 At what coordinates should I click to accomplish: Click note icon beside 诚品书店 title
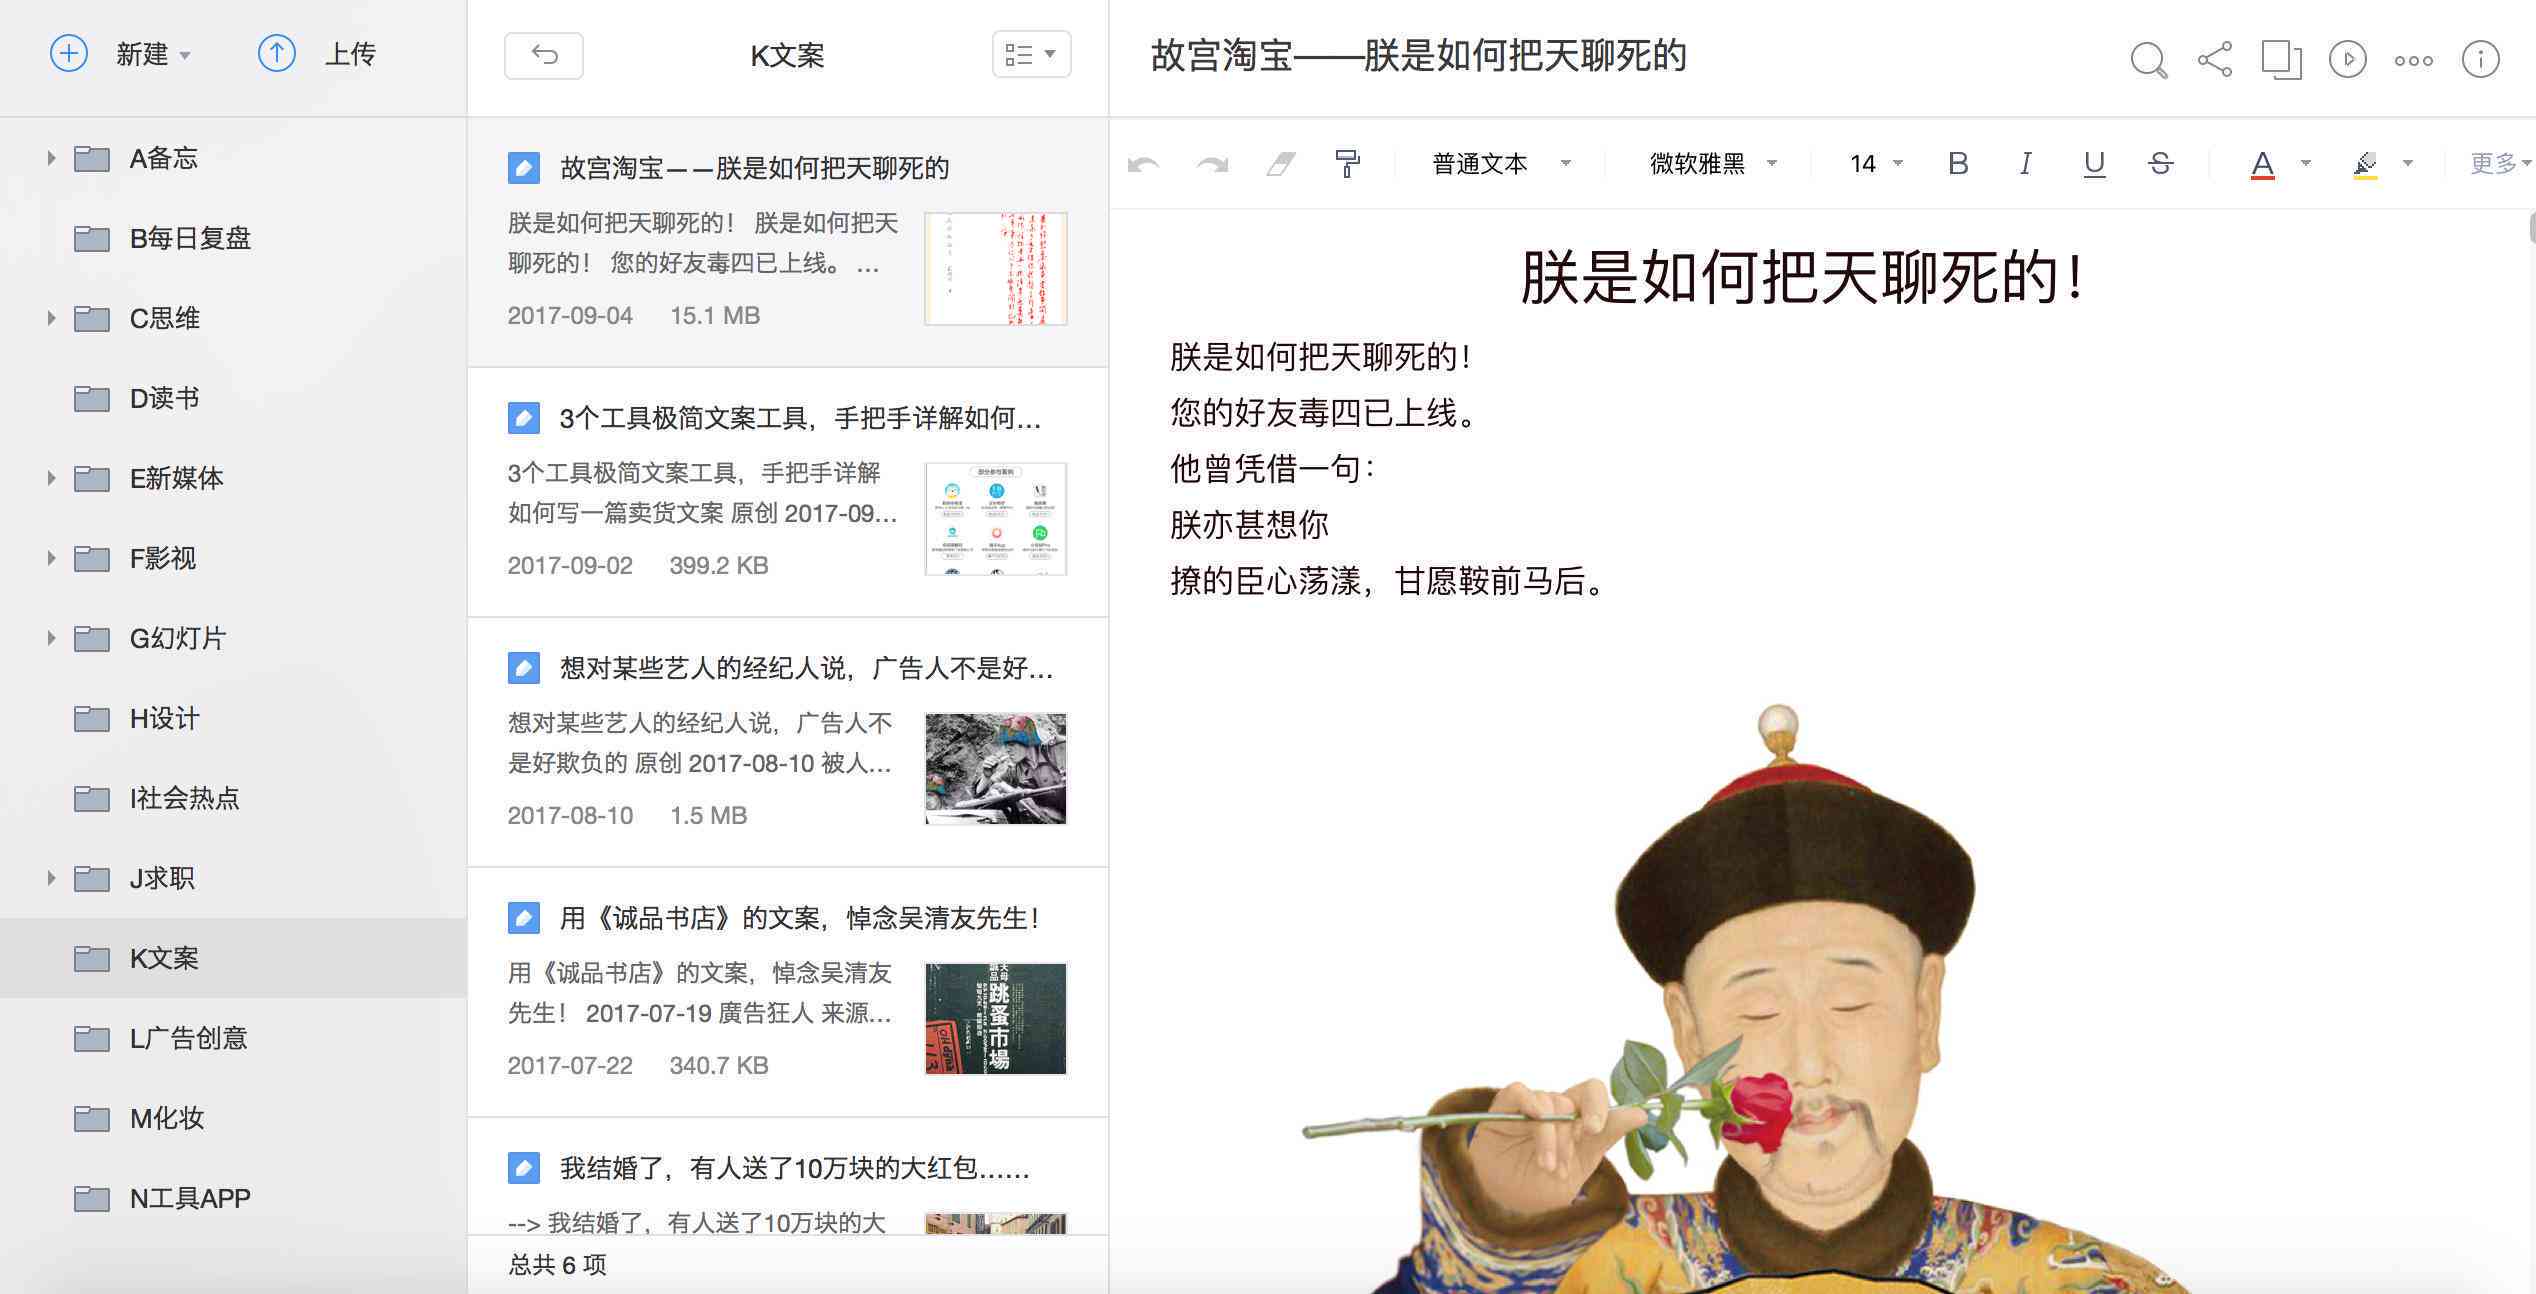(524, 918)
